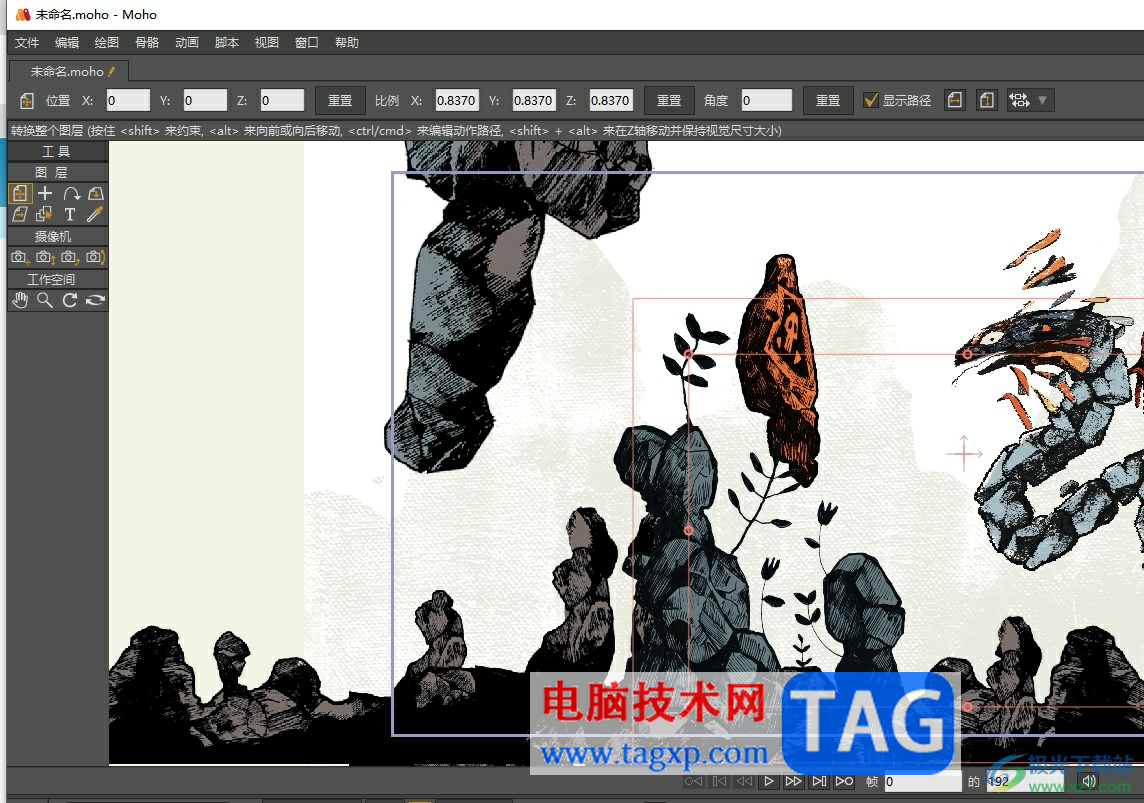Screen dimensions: 1144x803
Task: Click the Moho app logo in title bar
Action: coord(23,15)
